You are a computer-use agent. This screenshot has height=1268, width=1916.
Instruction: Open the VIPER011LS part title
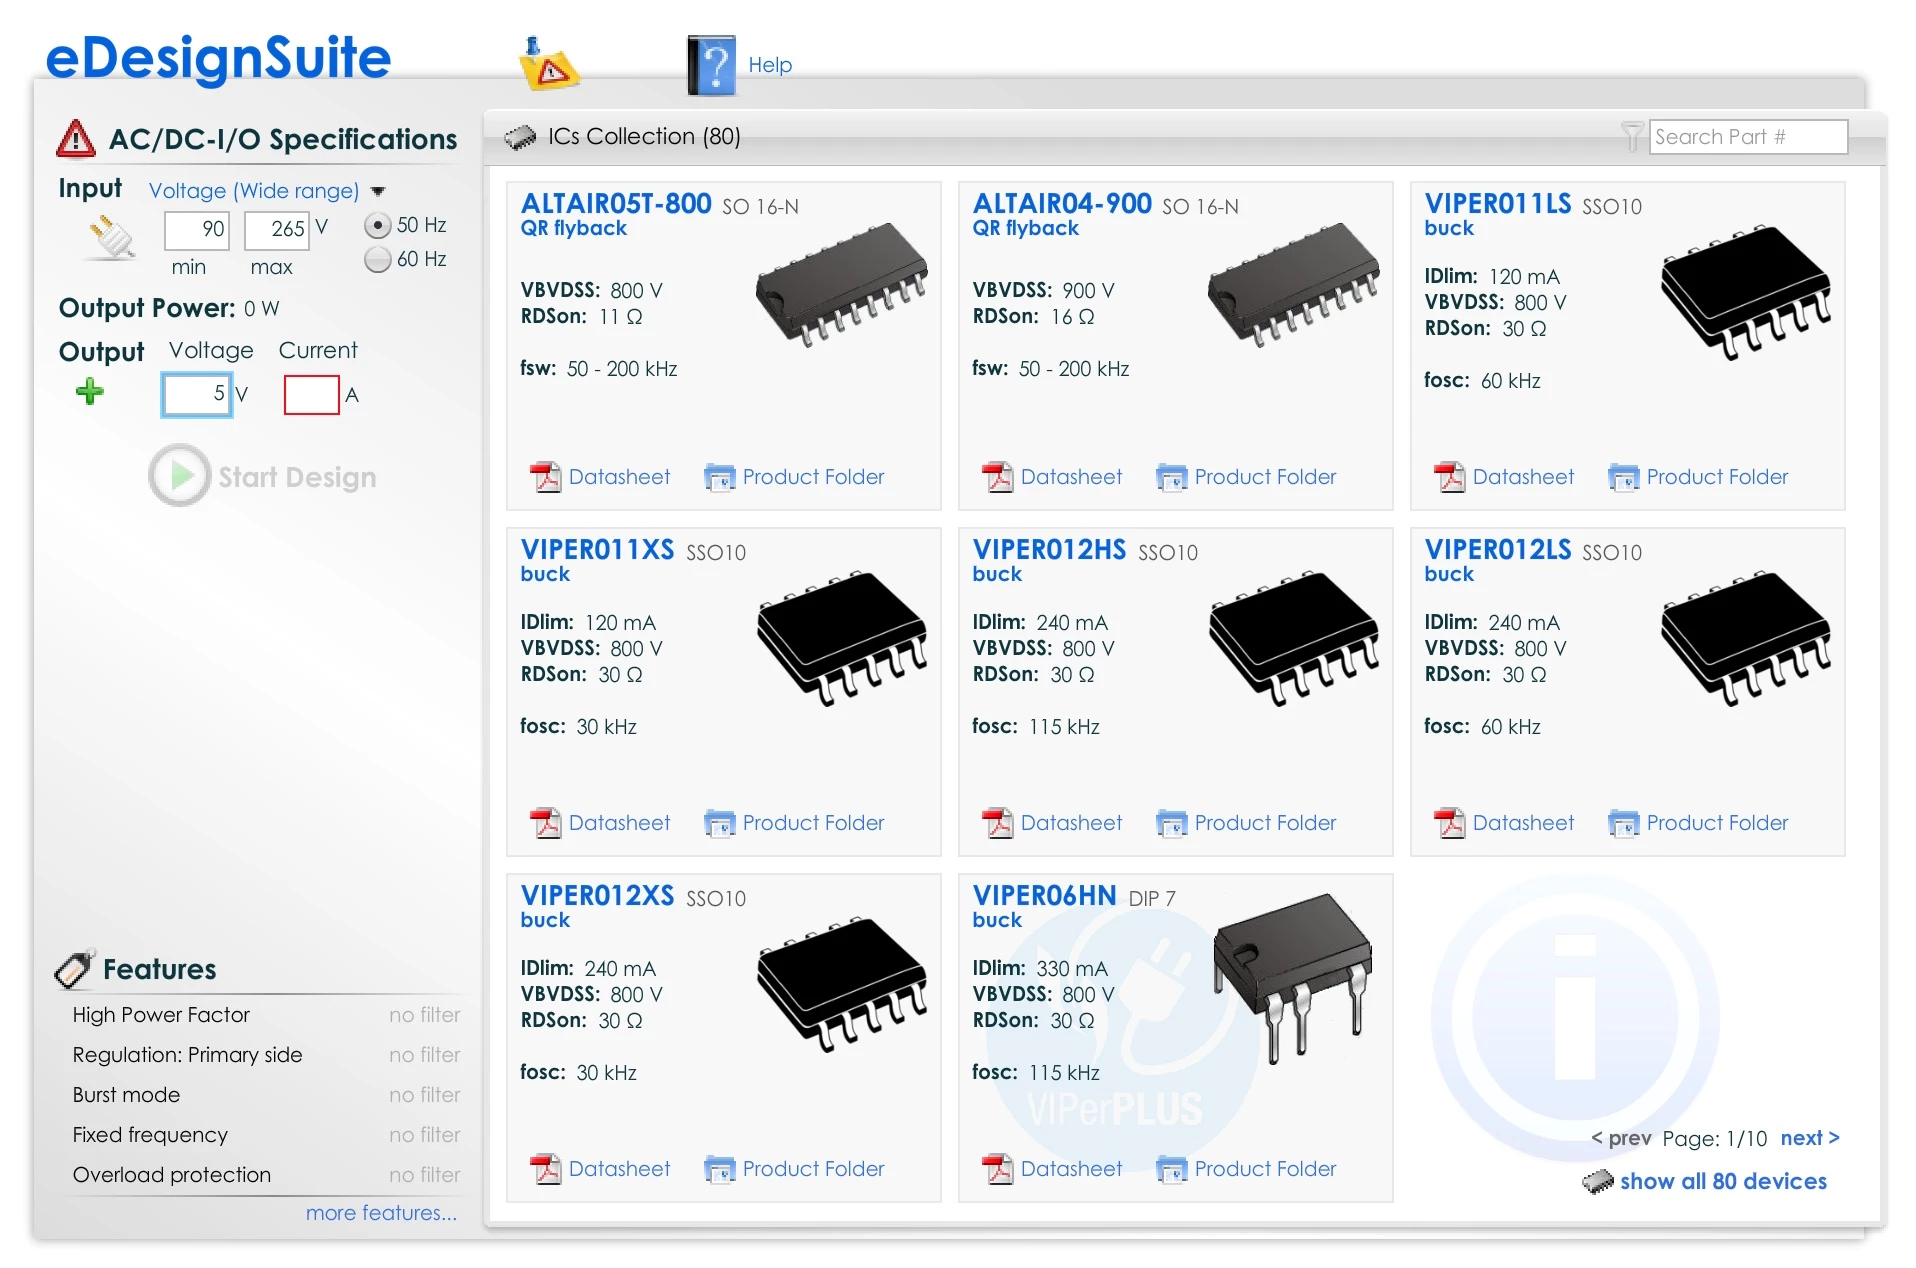[x=1498, y=204]
